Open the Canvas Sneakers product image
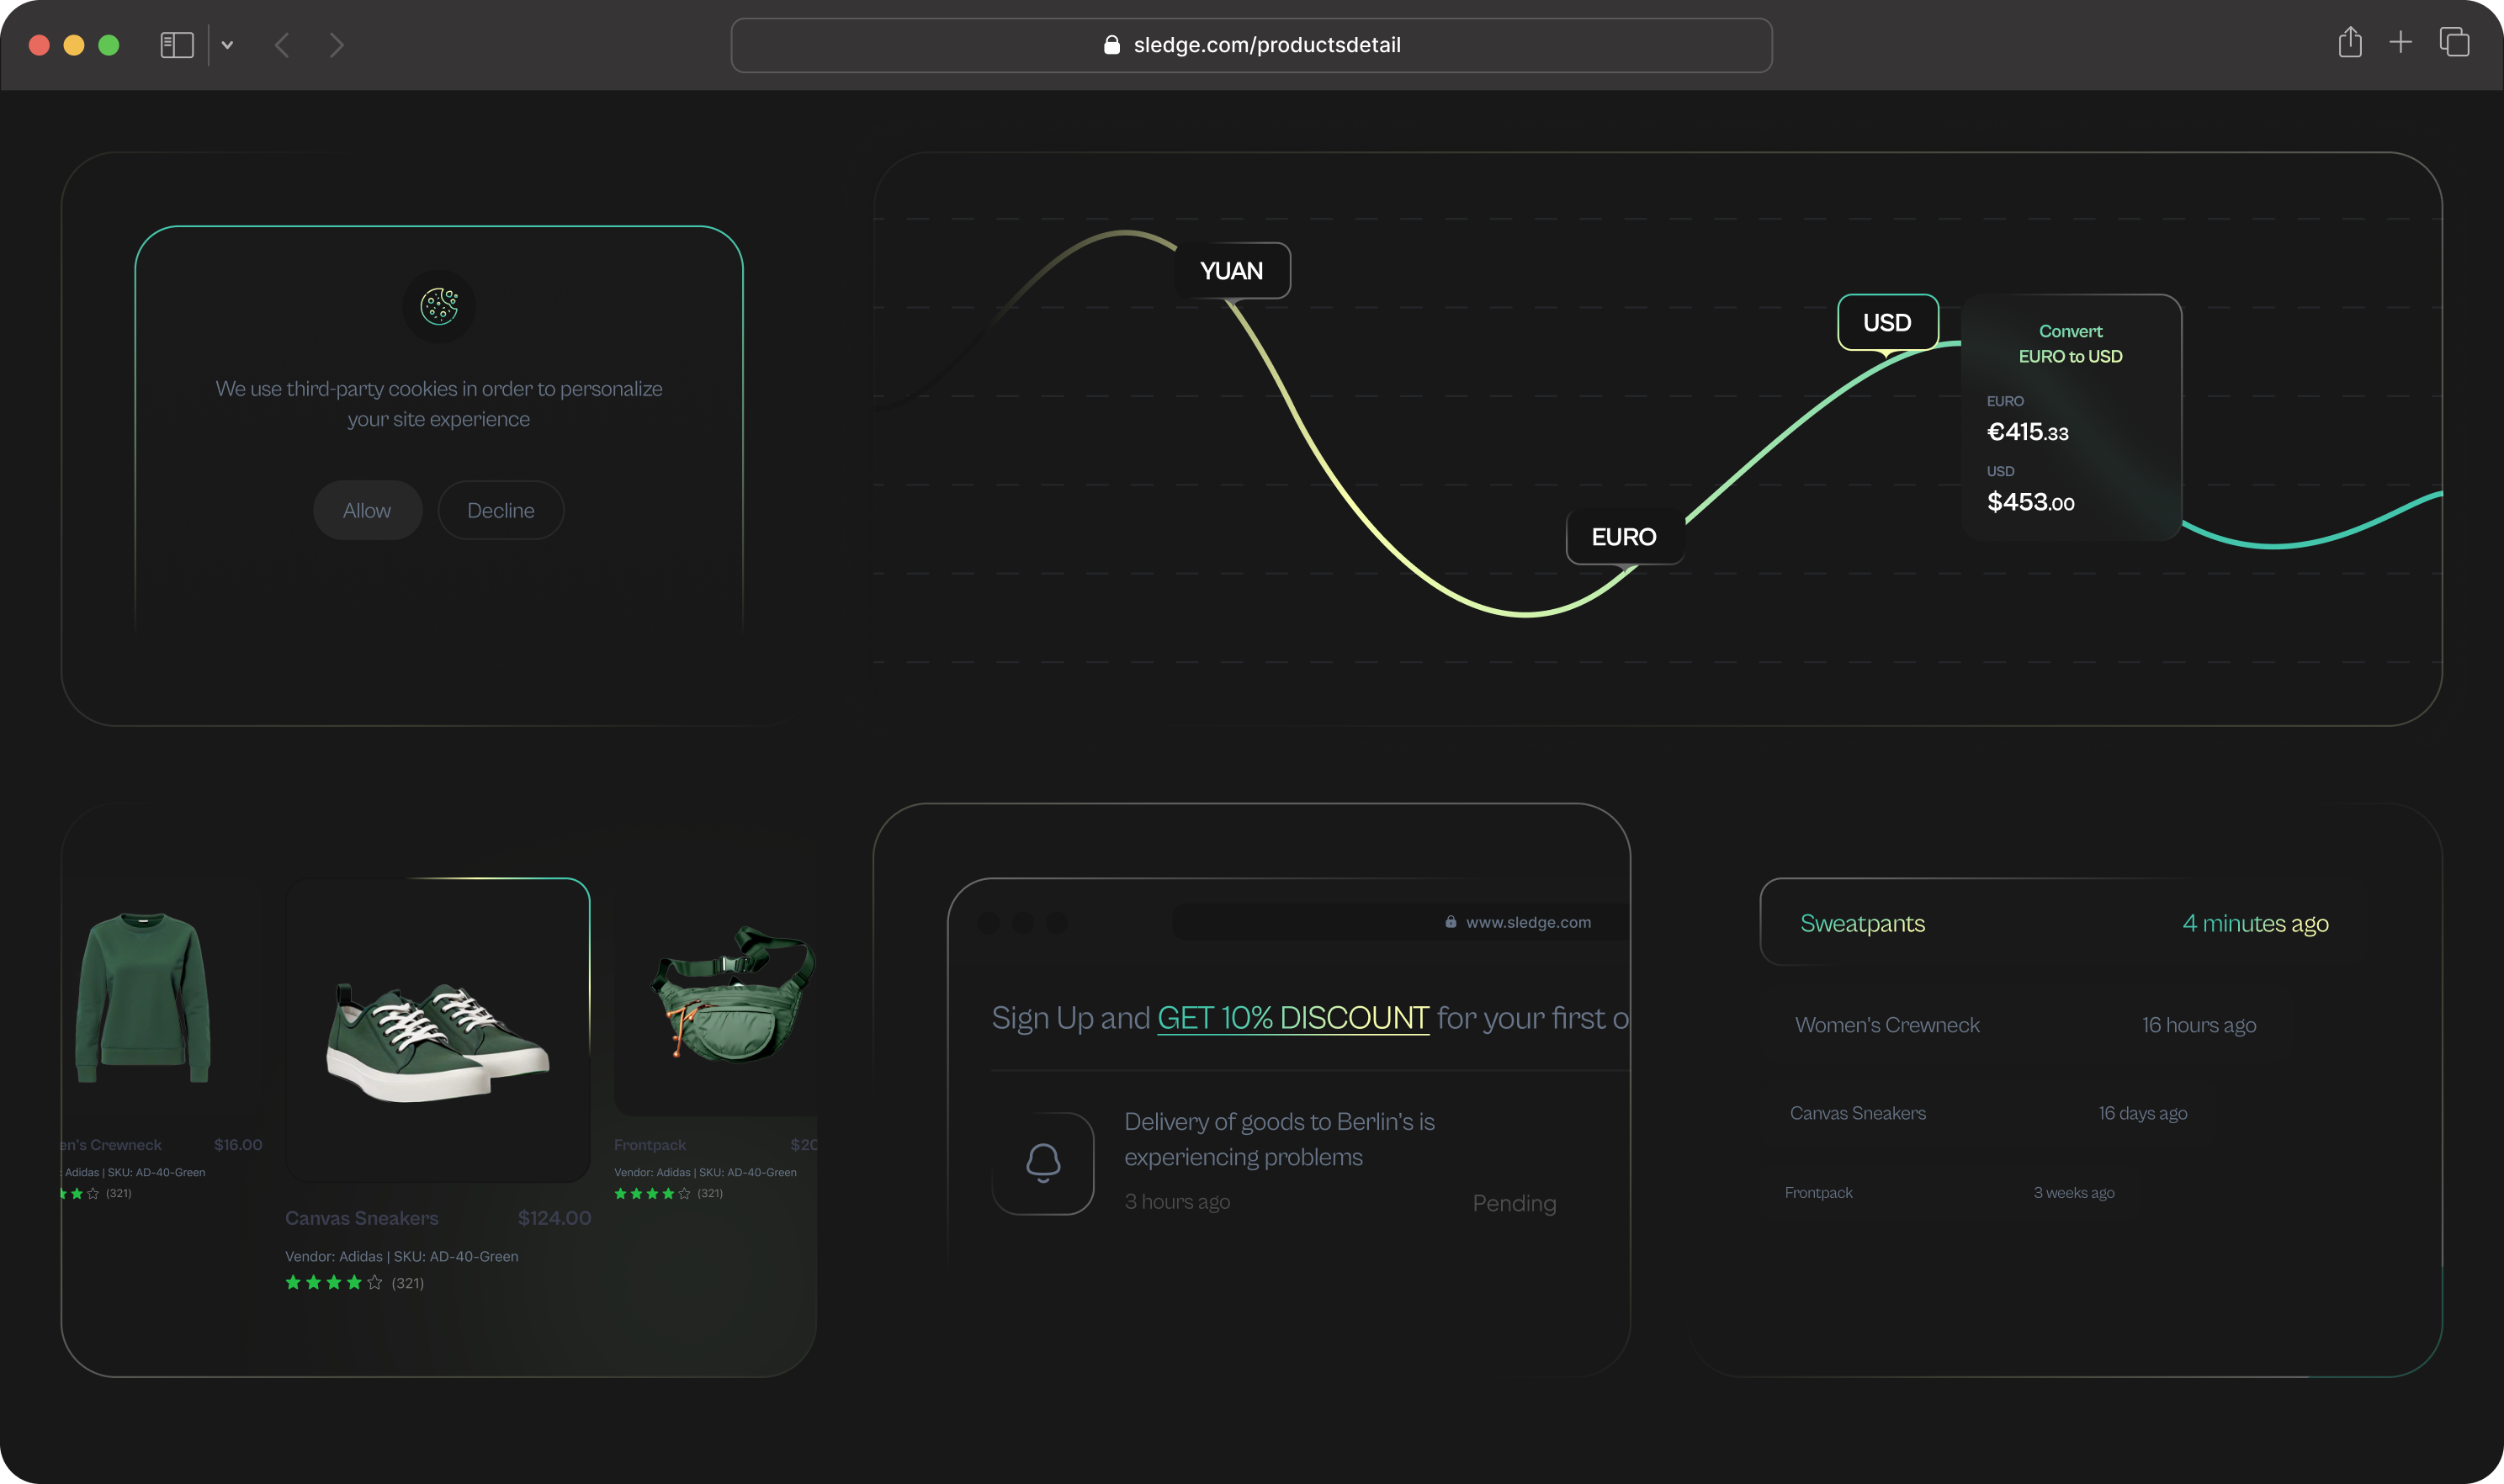Image resolution: width=2504 pixels, height=1484 pixels. pyautogui.click(x=438, y=1030)
